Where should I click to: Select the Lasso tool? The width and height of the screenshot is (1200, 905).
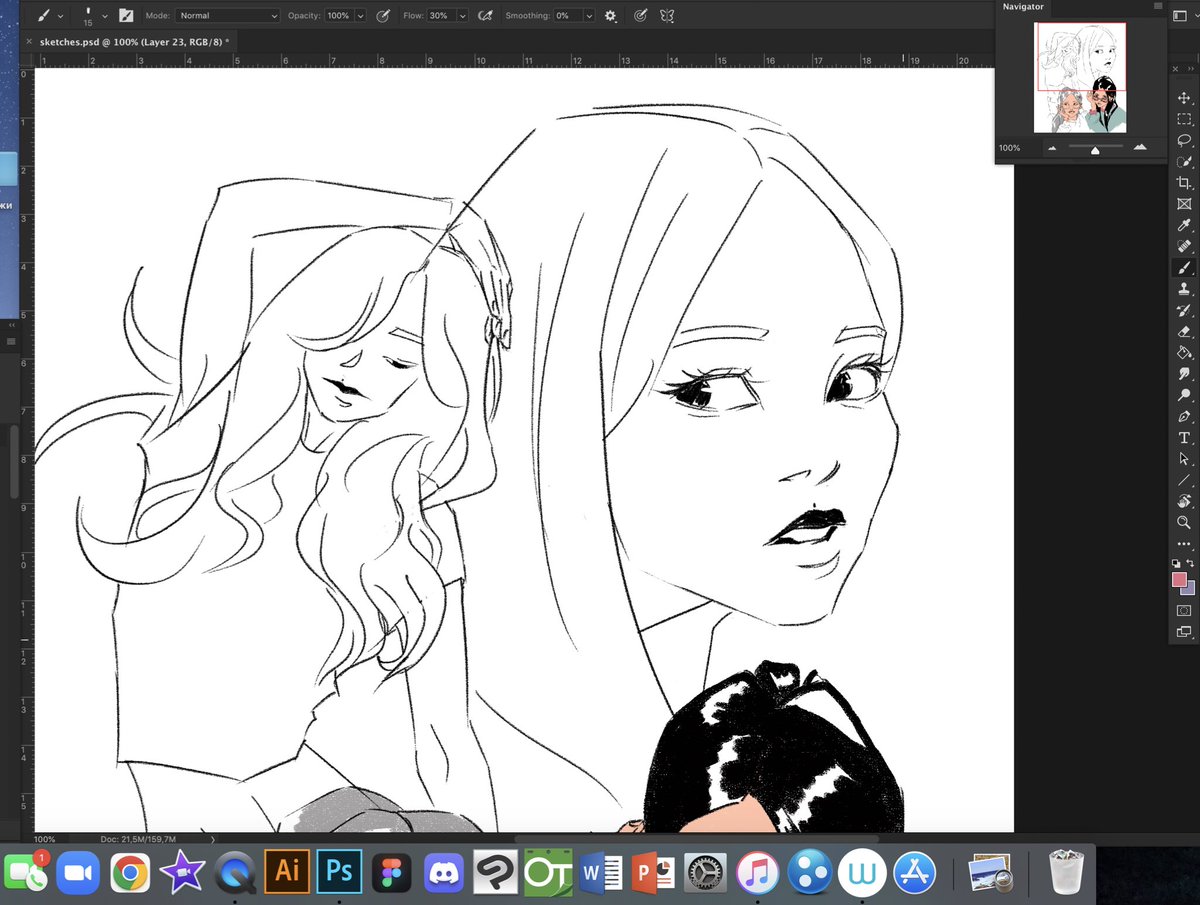pyautogui.click(x=1184, y=140)
